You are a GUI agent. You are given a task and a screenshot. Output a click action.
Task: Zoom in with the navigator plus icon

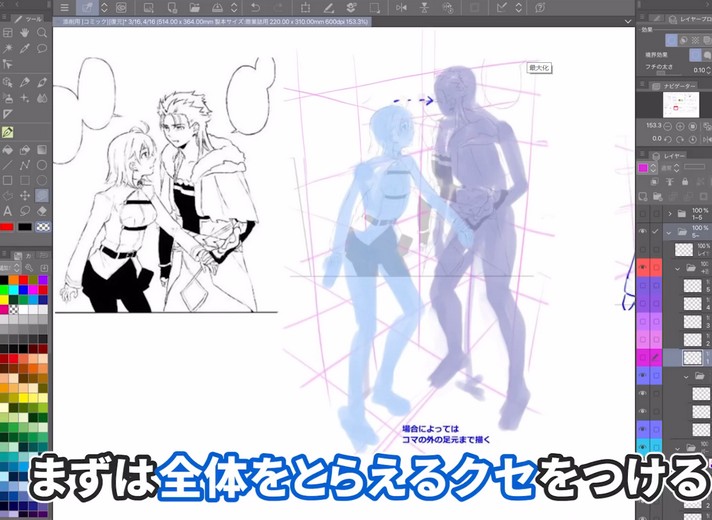(x=680, y=126)
